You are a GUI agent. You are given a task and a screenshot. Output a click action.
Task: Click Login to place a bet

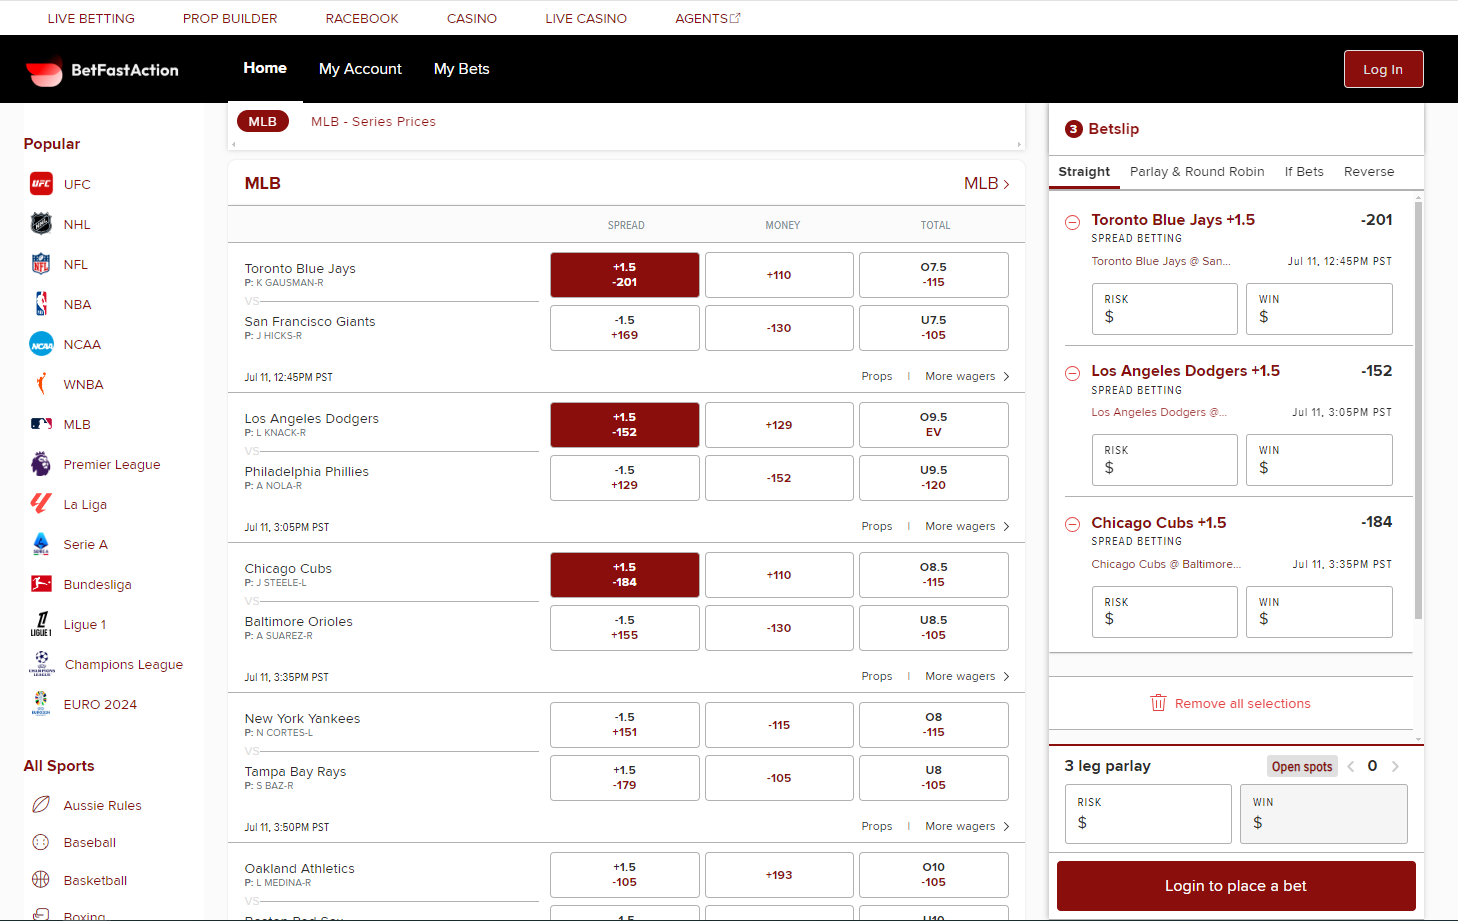tap(1236, 886)
